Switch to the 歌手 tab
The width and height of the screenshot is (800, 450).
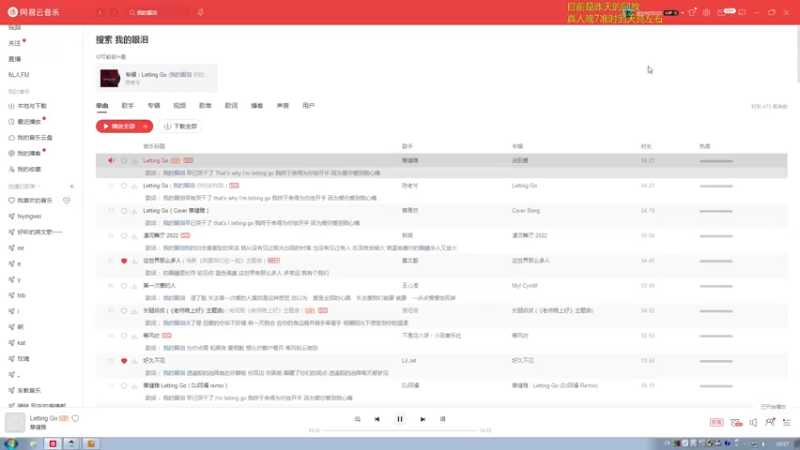(128, 106)
